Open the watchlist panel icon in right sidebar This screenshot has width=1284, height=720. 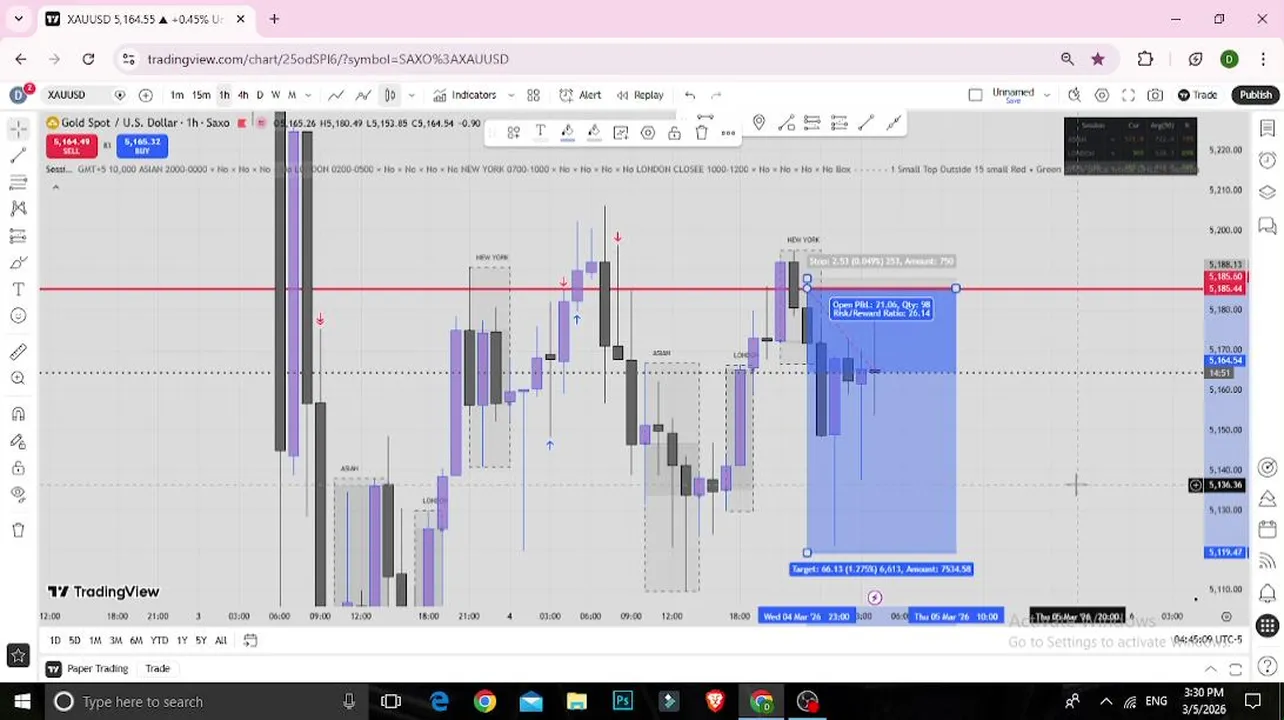(1267, 129)
